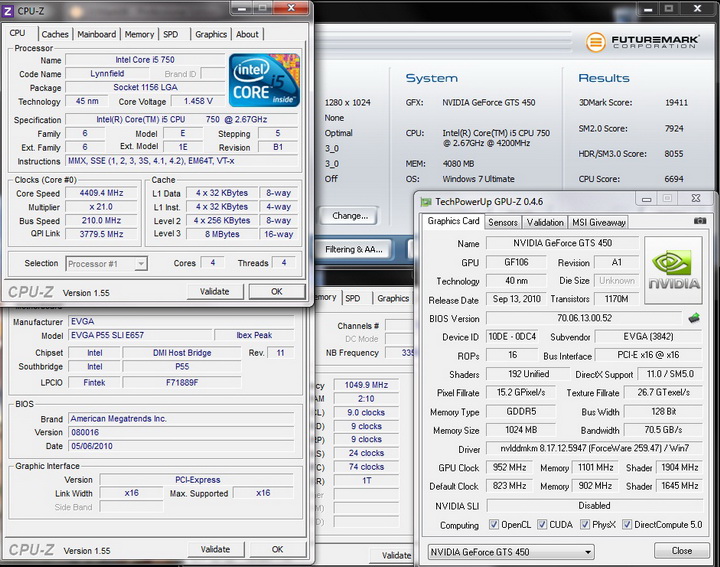Click the CPU-Z app icon in title bar
This screenshot has height=567, width=720.
8,11
